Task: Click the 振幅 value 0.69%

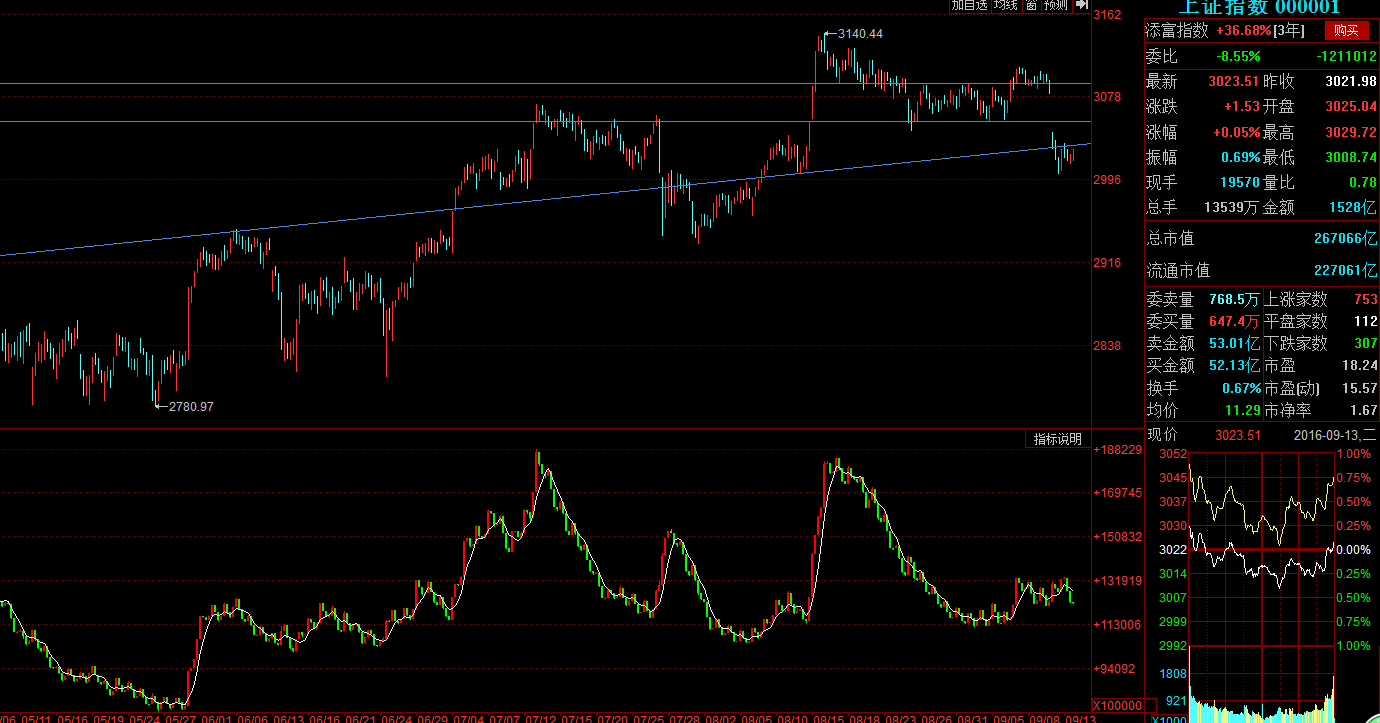Action: [x=1241, y=157]
